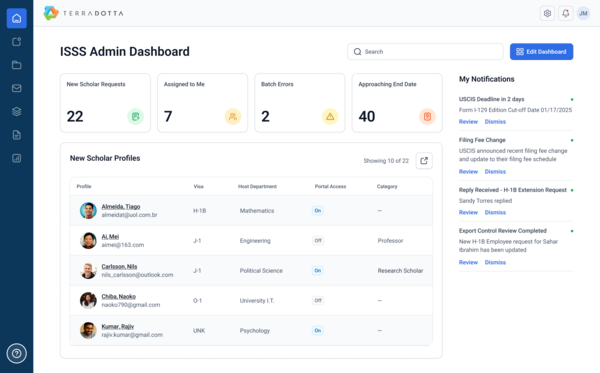The image size is (600, 373).
Task: Open Ai, Mei profile link
Action: 110,236
